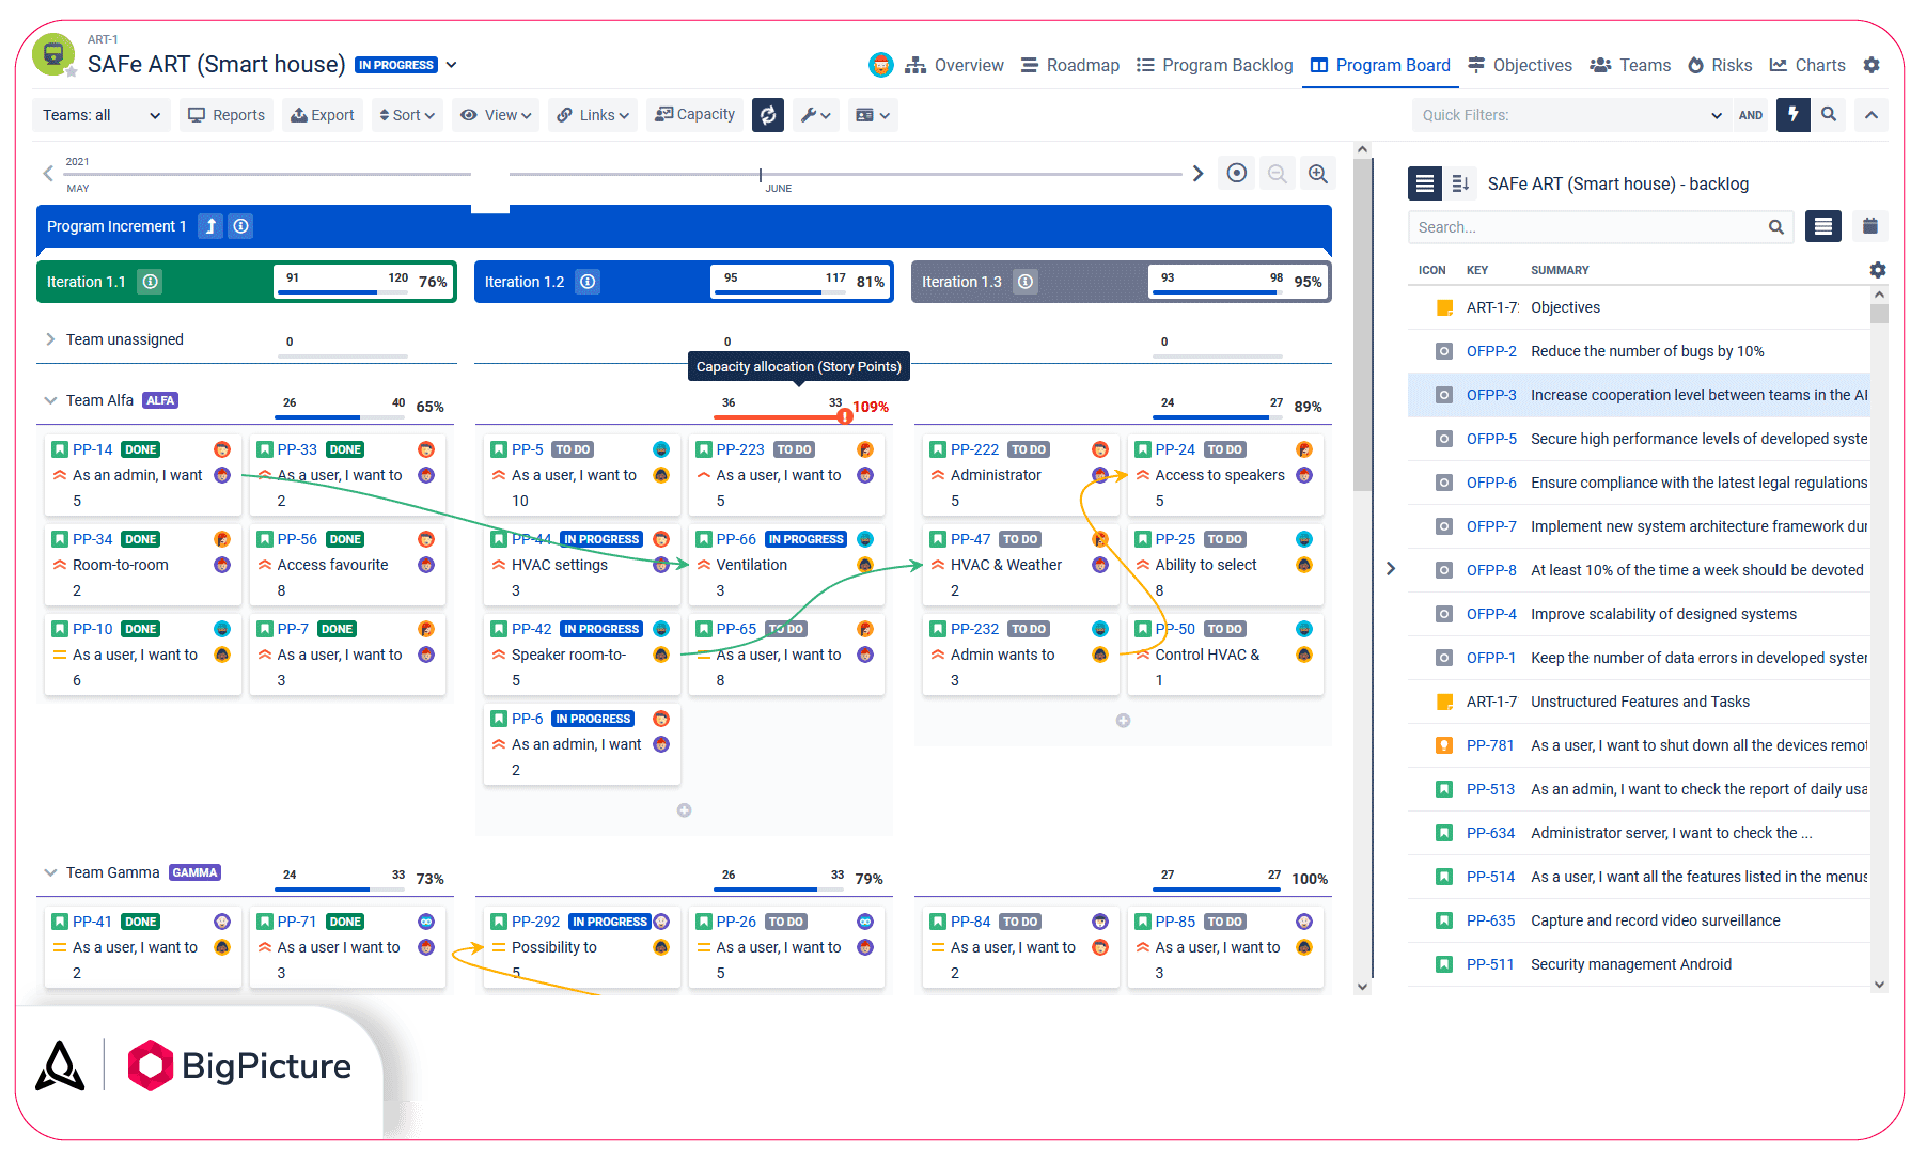This screenshot has width=1920, height=1160.
Task: Open Iteration 1.1 info icon
Action: tap(150, 282)
